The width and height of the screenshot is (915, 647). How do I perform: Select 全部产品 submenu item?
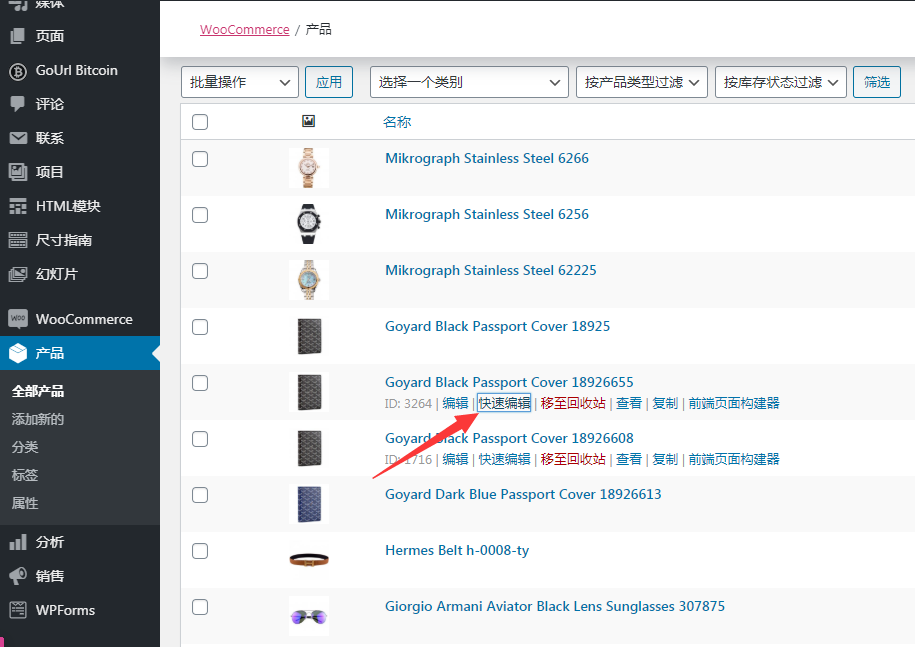(x=38, y=391)
